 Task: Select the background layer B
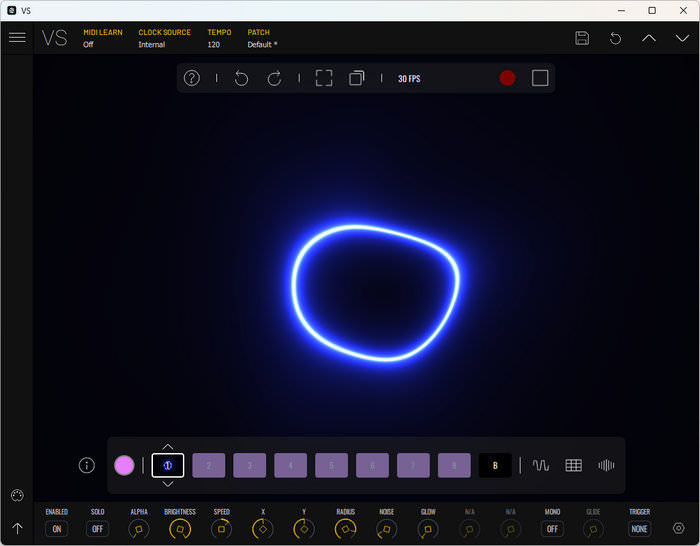495,465
